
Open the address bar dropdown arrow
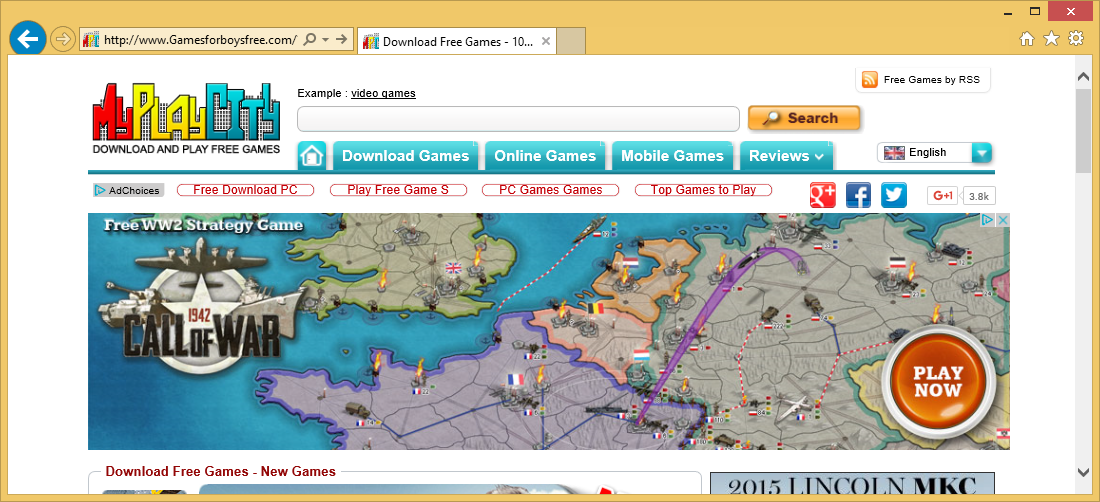click(326, 40)
